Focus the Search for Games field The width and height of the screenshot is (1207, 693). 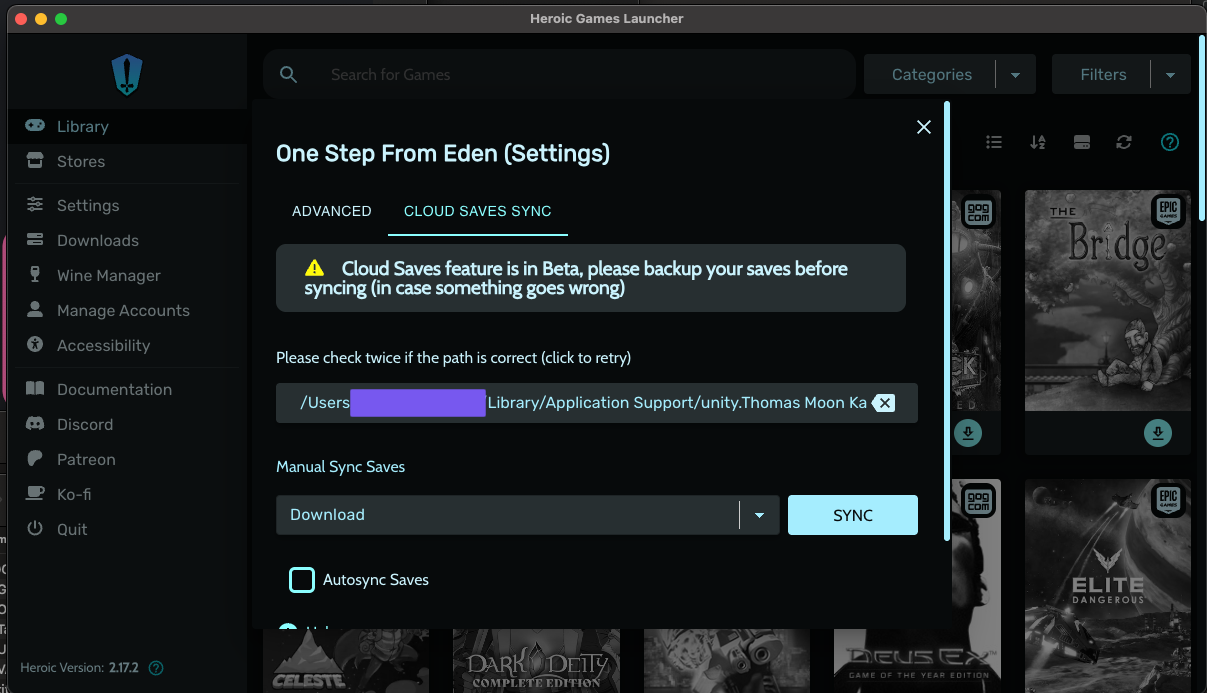pos(559,74)
